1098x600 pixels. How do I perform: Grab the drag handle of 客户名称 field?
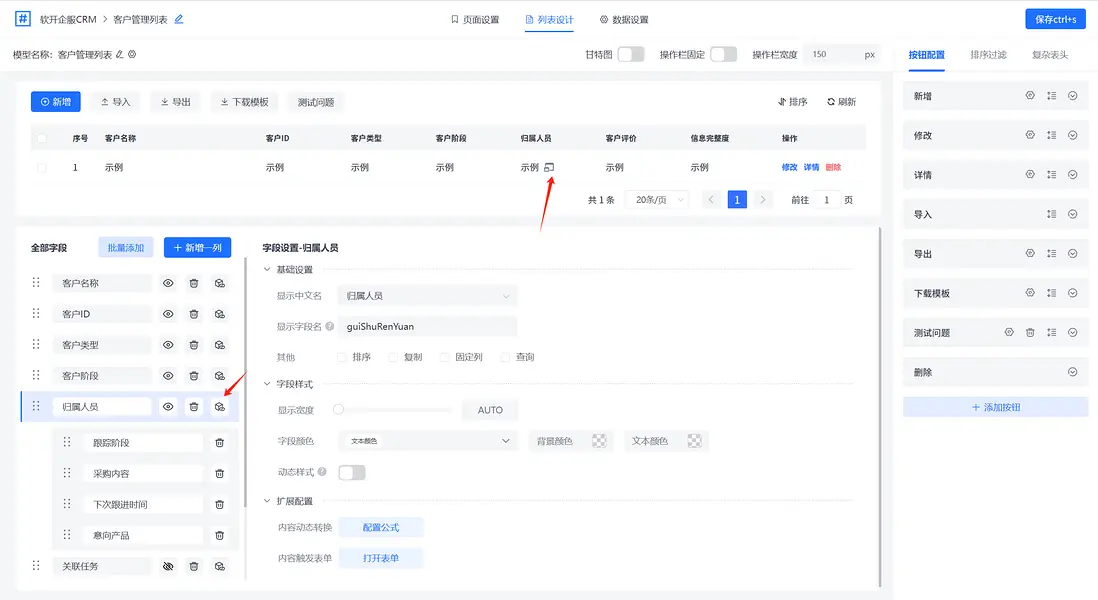tap(36, 283)
